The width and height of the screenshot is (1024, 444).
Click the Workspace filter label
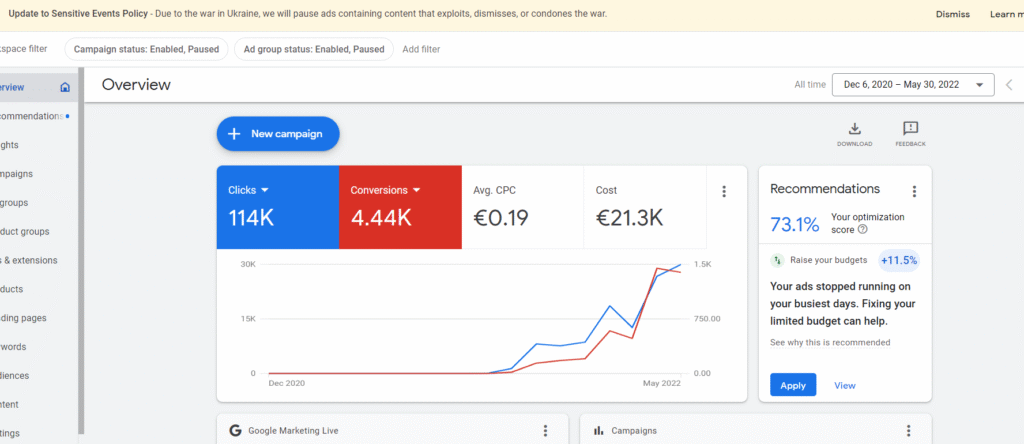(24, 49)
